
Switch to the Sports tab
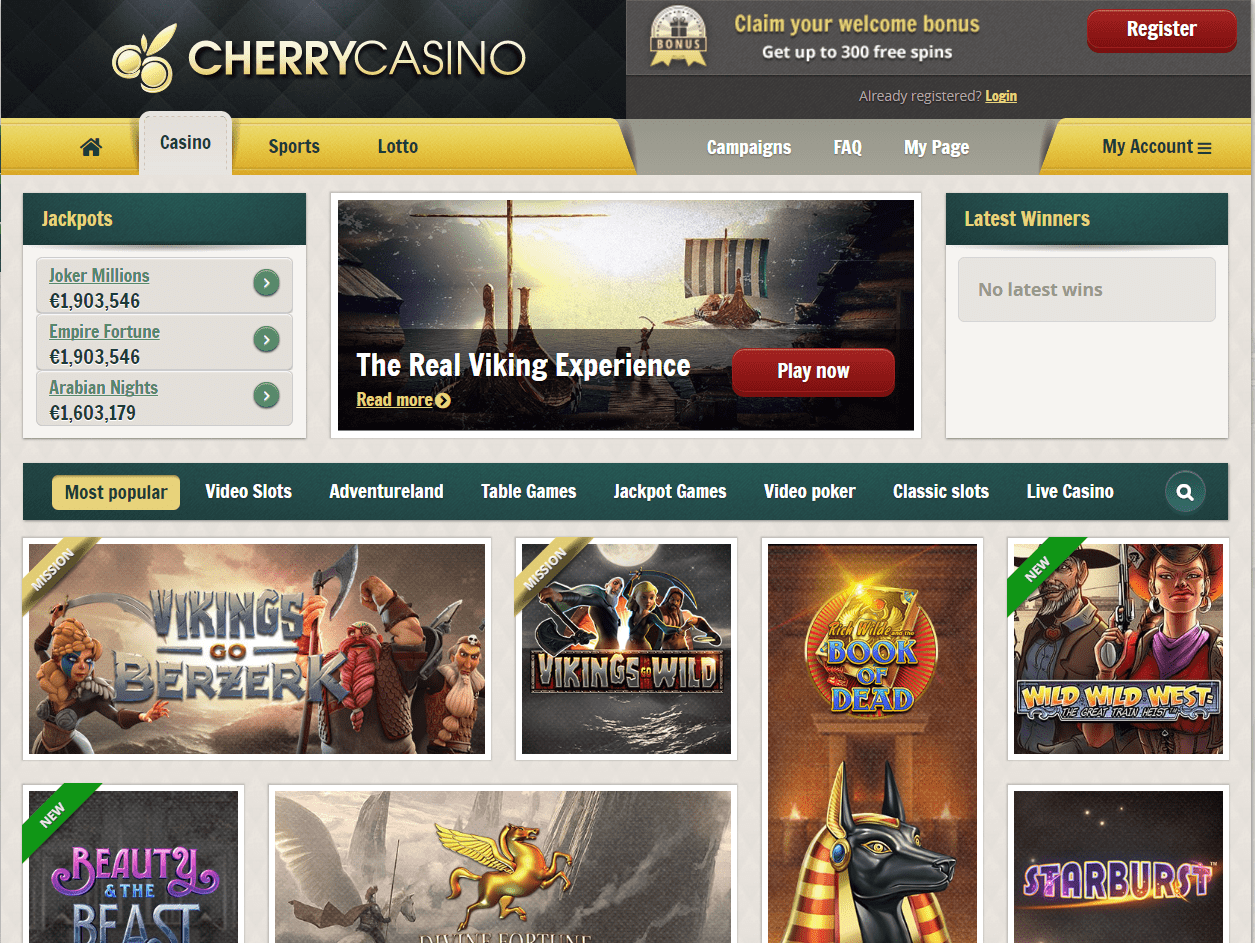point(294,146)
